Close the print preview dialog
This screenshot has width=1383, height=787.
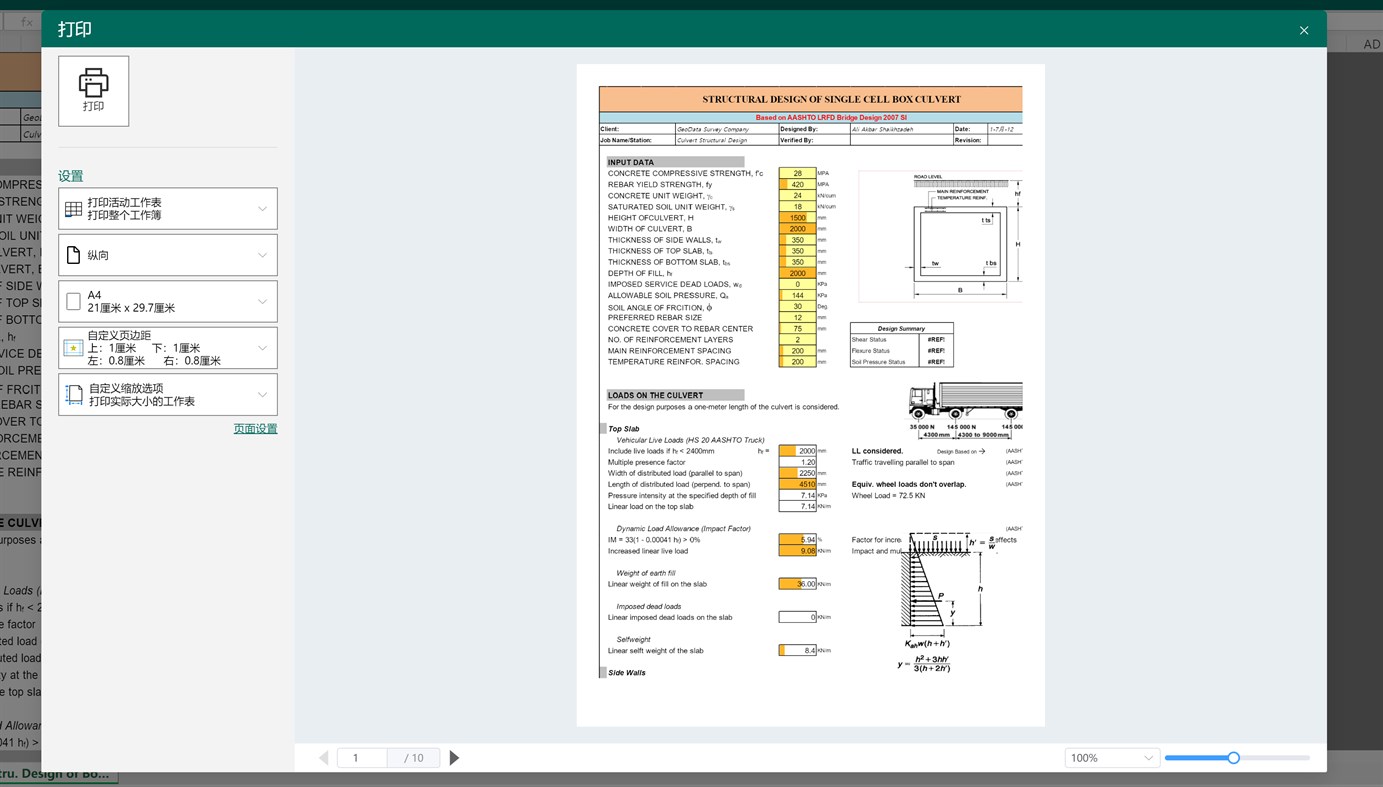pyautogui.click(x=1303, y=29)
